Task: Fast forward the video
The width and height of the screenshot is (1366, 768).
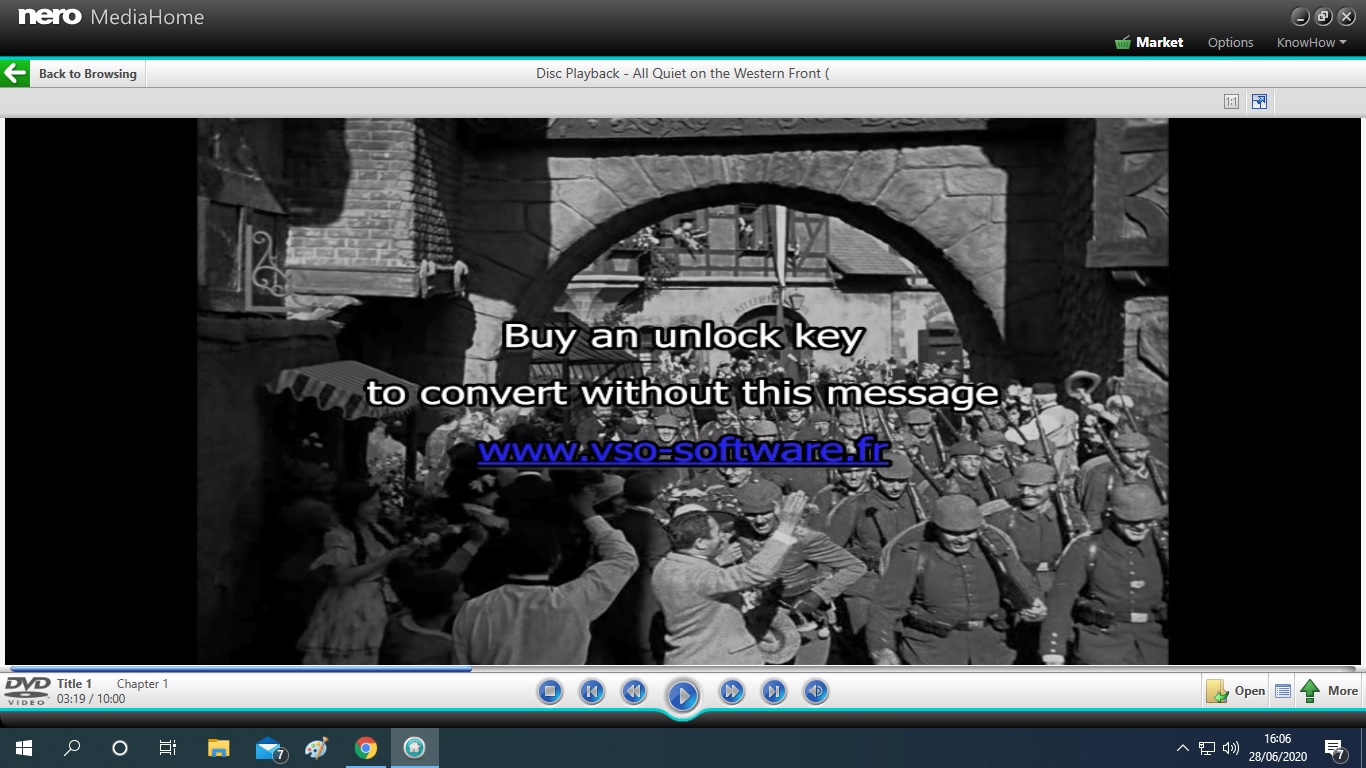Action: click(732, 691)
